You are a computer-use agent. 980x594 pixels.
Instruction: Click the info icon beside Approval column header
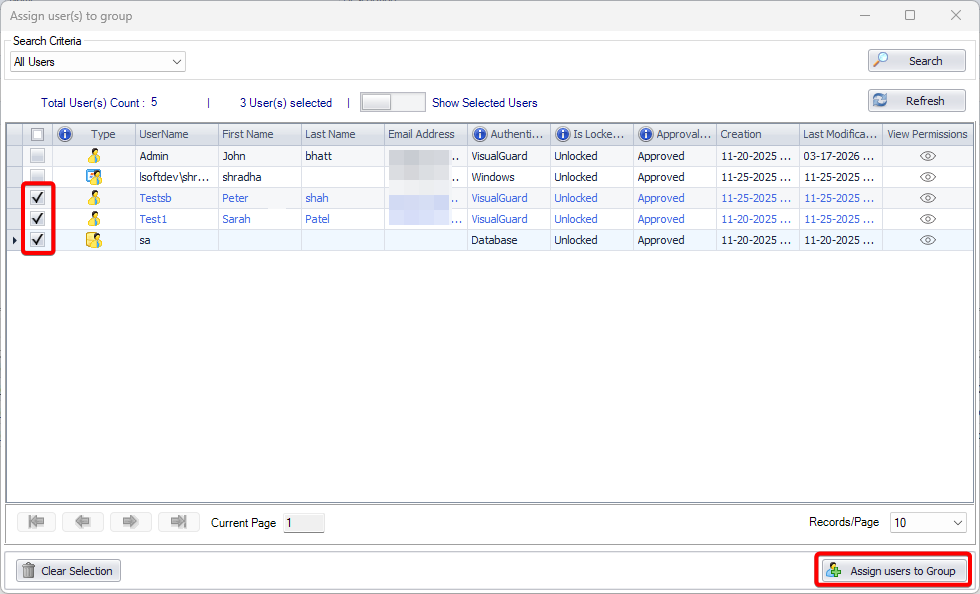coord(645,134)
